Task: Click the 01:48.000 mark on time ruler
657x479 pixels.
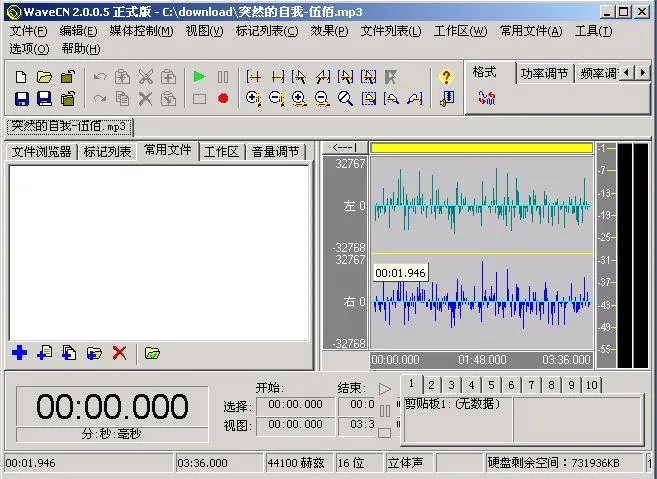Action: point(482,360)
